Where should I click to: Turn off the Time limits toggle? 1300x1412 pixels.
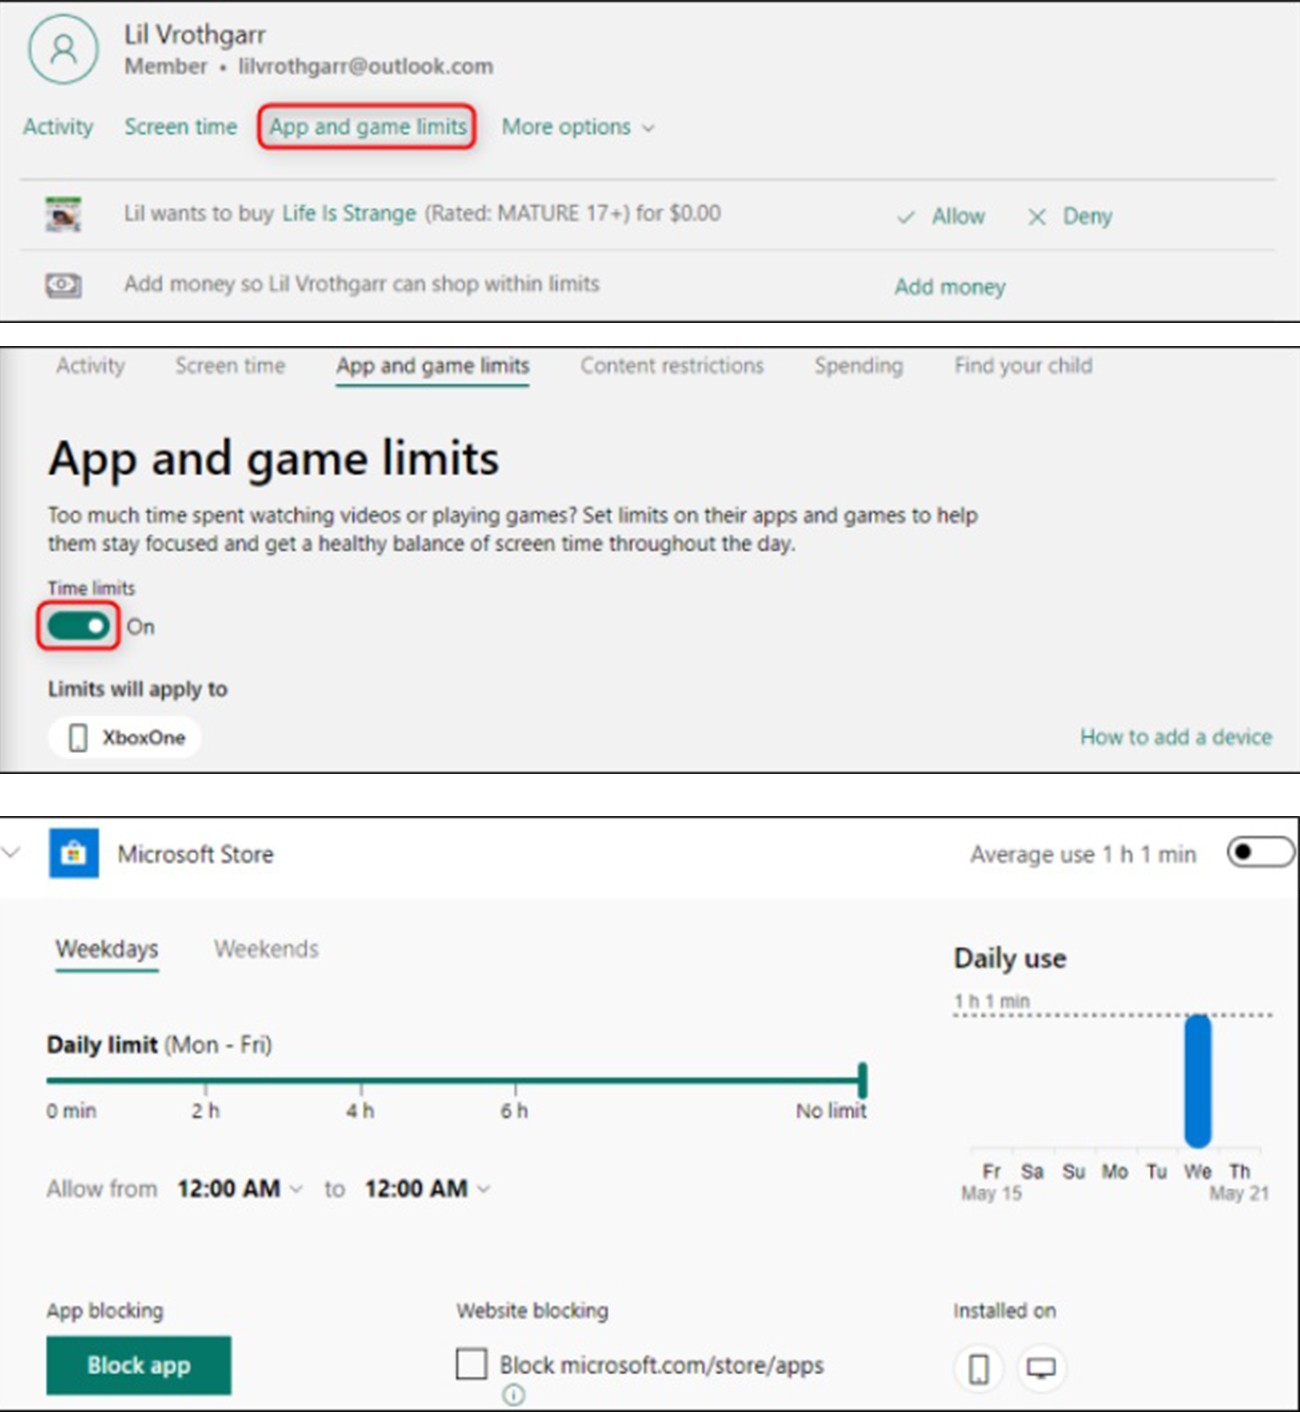coord(78,627)
